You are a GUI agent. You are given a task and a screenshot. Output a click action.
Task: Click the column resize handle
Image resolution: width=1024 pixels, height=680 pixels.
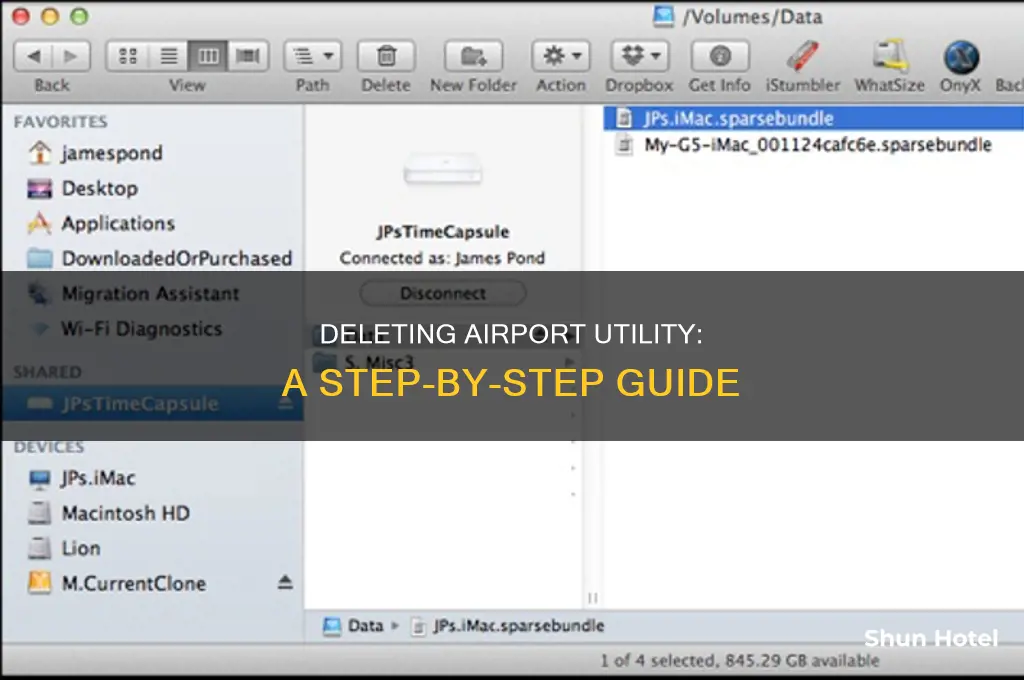(593, 598)
